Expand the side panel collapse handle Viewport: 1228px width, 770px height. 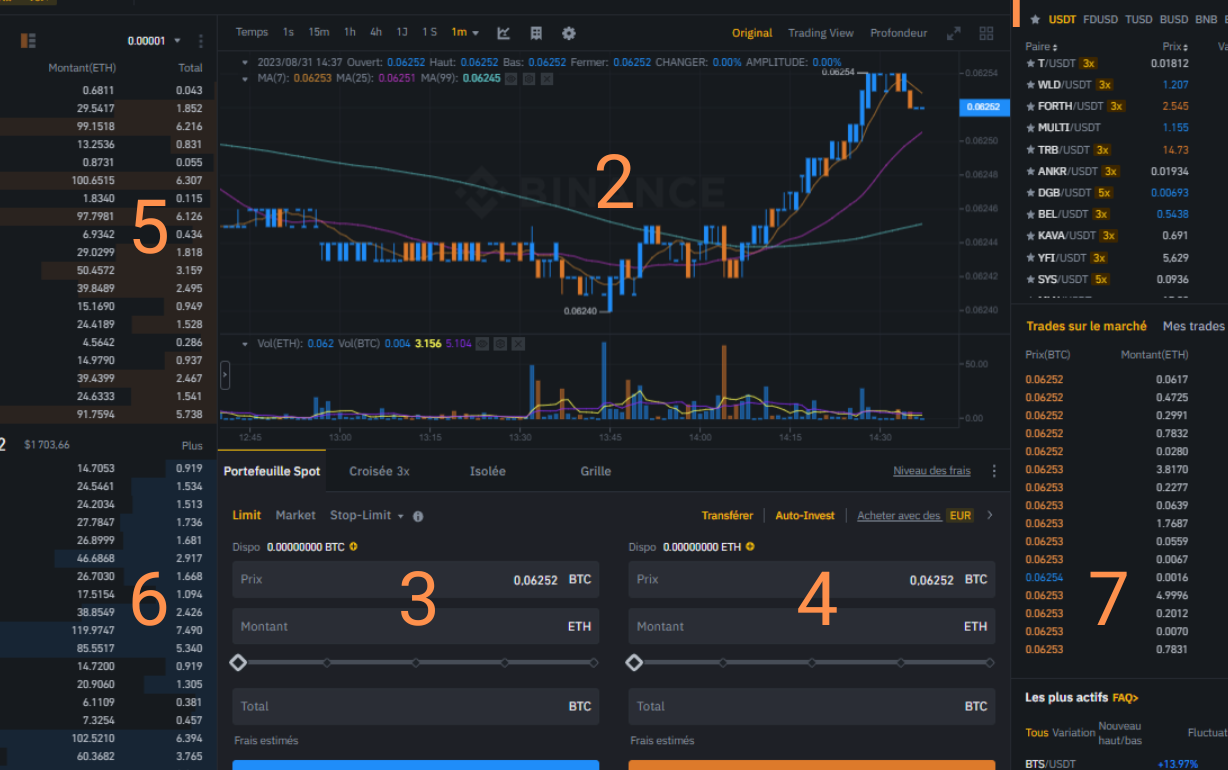tap(225, 376)
